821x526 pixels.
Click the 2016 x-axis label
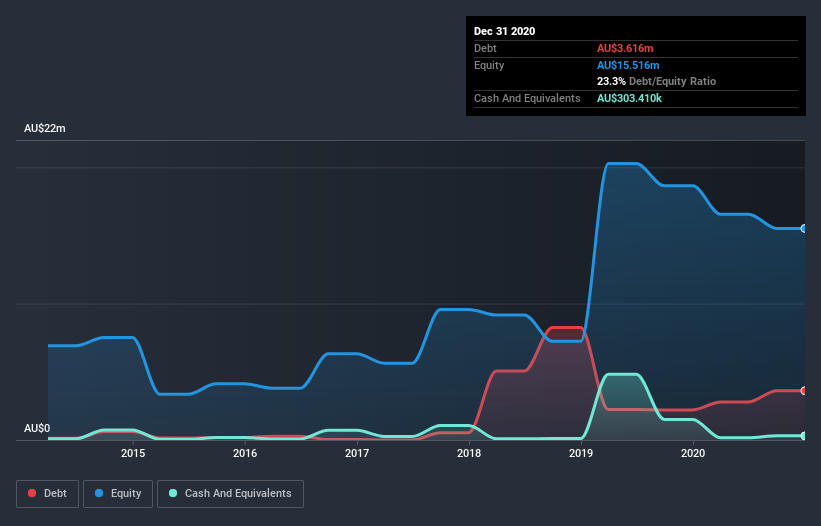click(x=245, y=453)
